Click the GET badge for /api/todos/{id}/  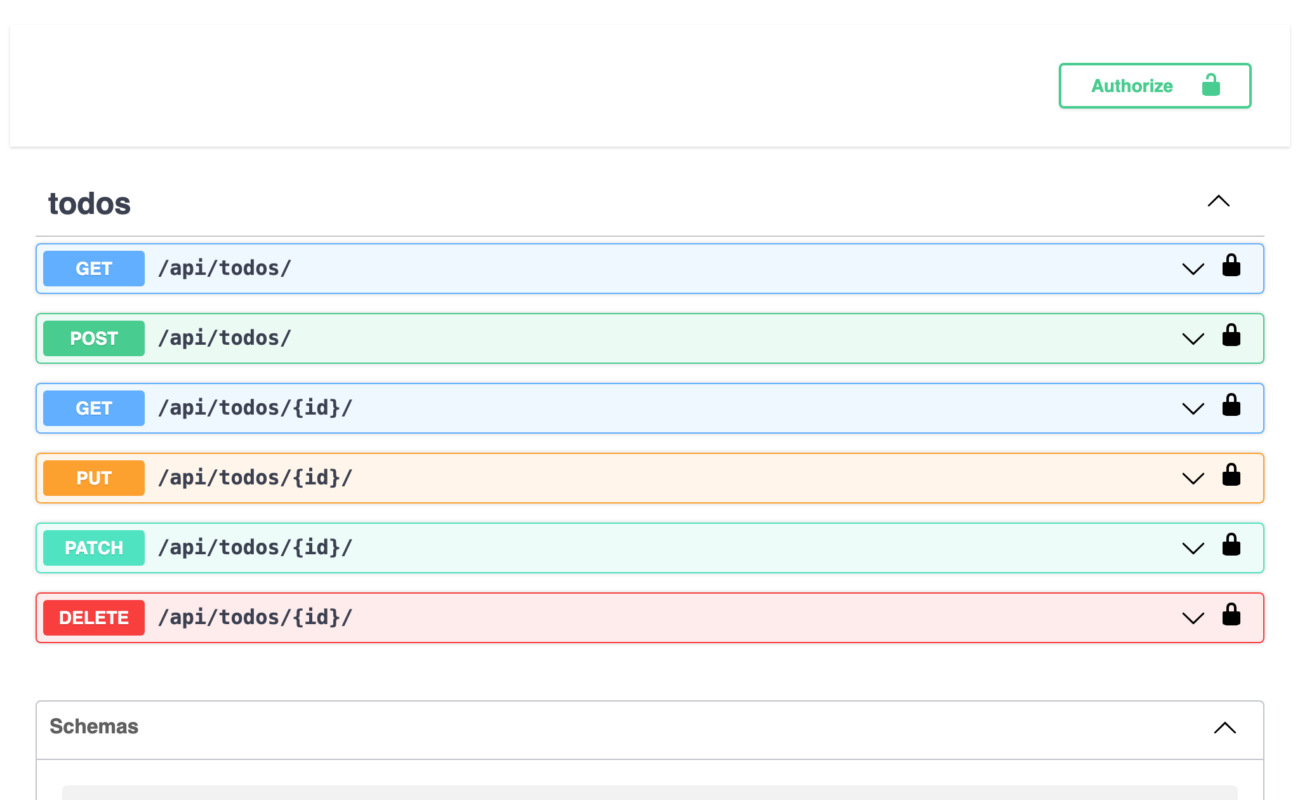tap(94, 409)
